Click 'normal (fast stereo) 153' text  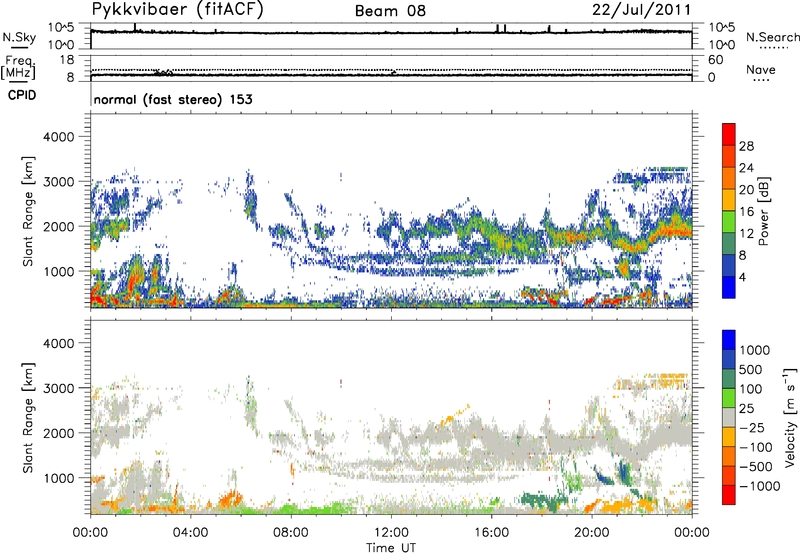click(173, 99)
